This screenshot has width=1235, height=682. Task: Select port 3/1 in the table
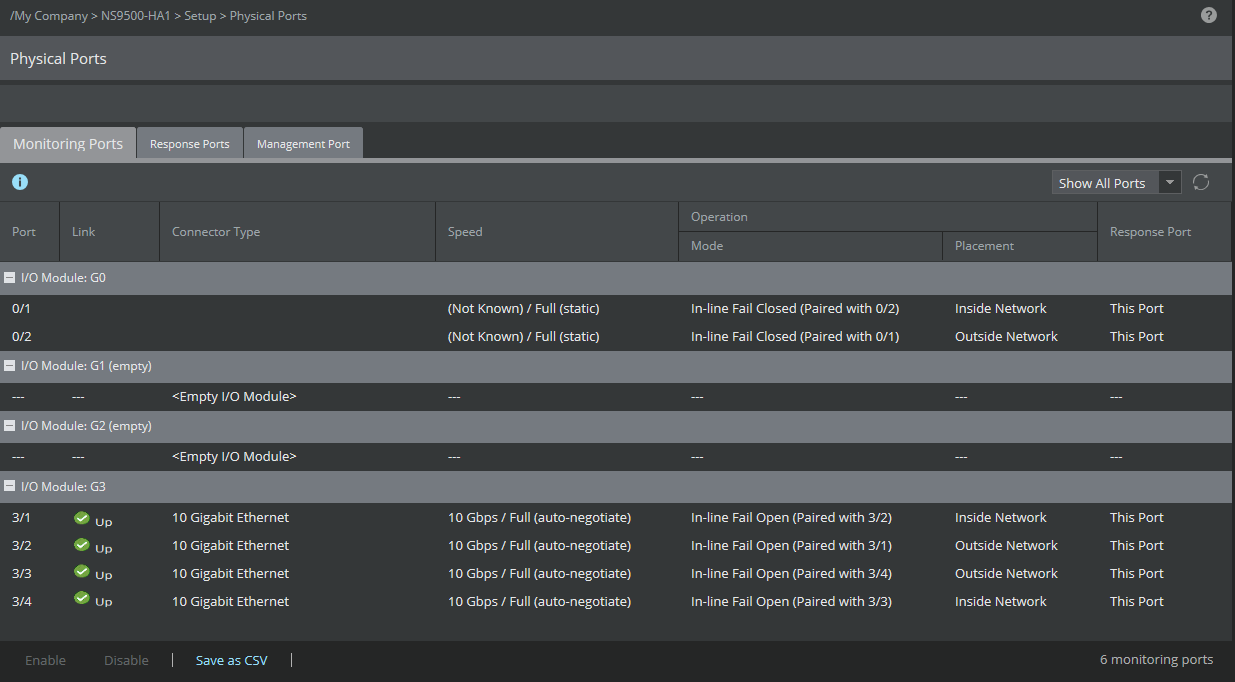click(x=616, y=518)
